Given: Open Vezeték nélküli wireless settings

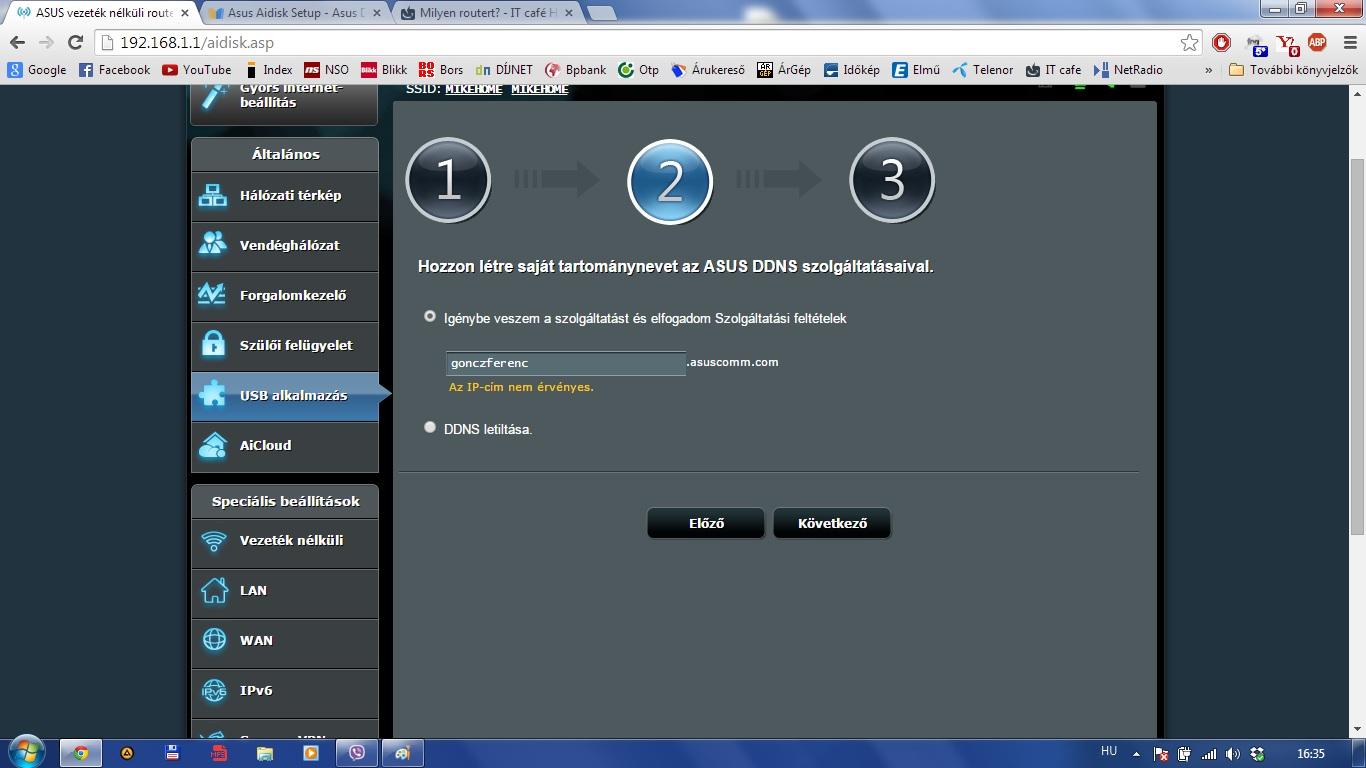Looking at the screenshot, I should click(285, 541).
